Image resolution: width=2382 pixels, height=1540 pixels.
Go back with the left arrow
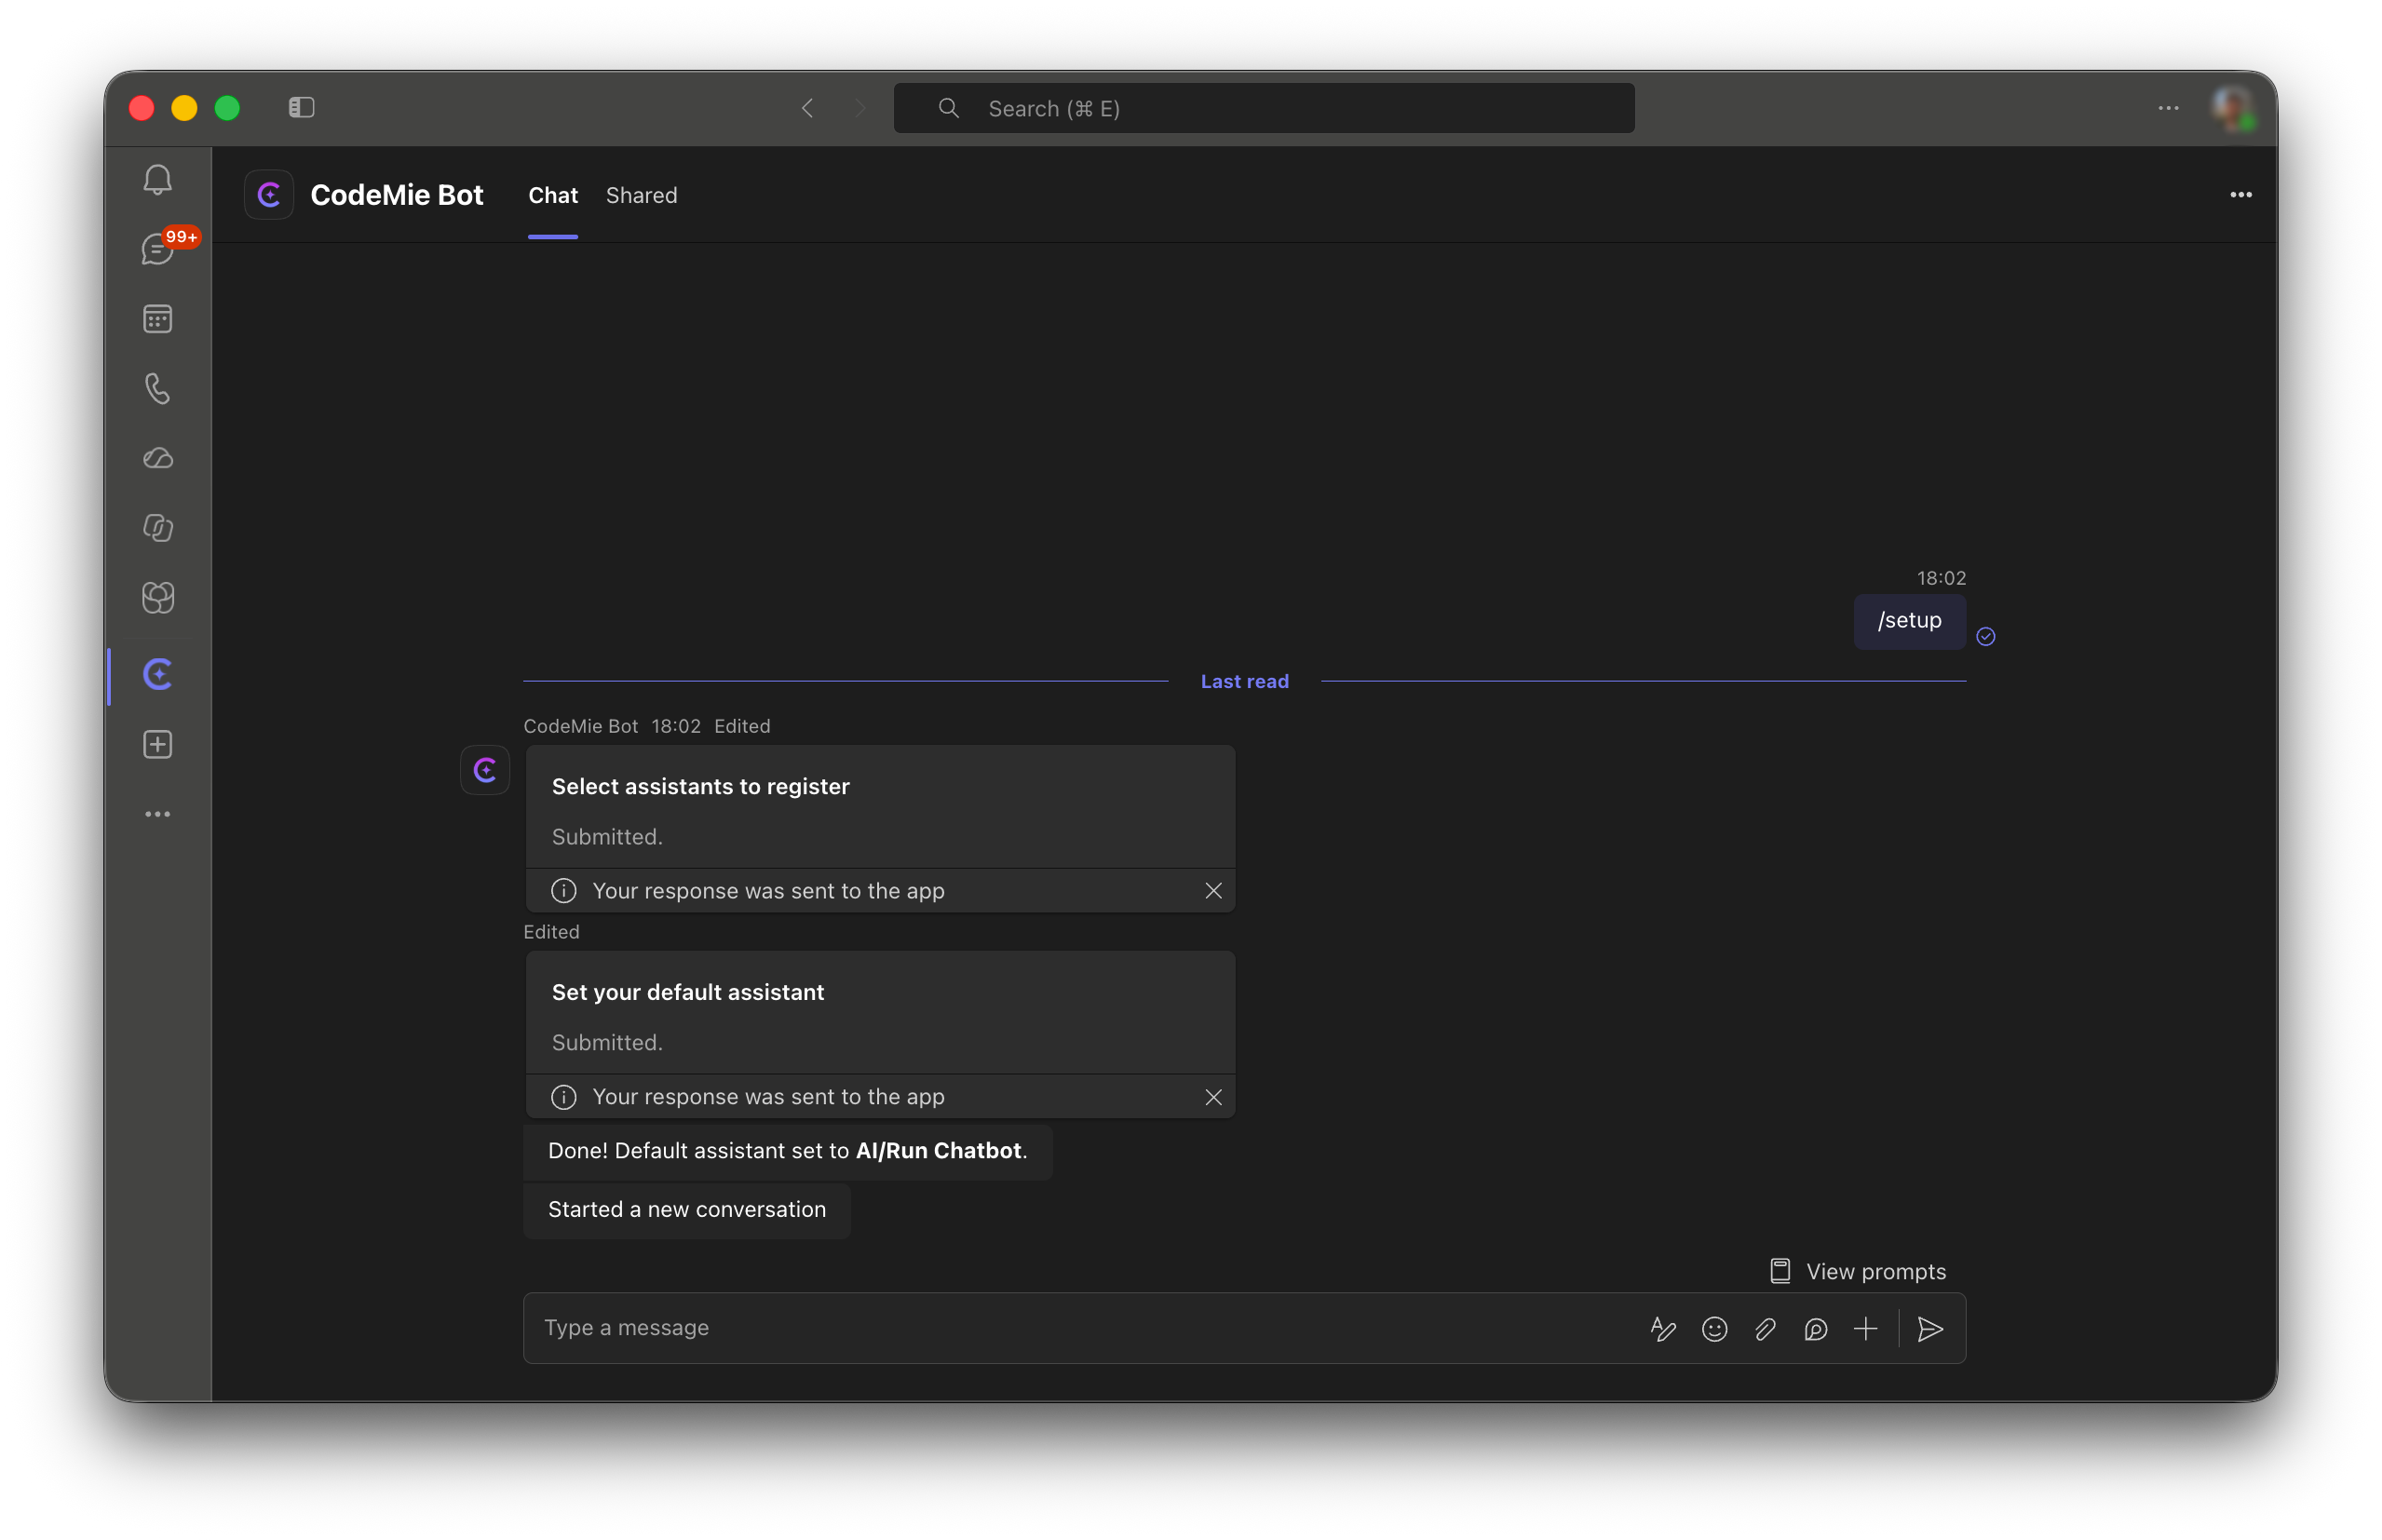[x=808, y=108]
